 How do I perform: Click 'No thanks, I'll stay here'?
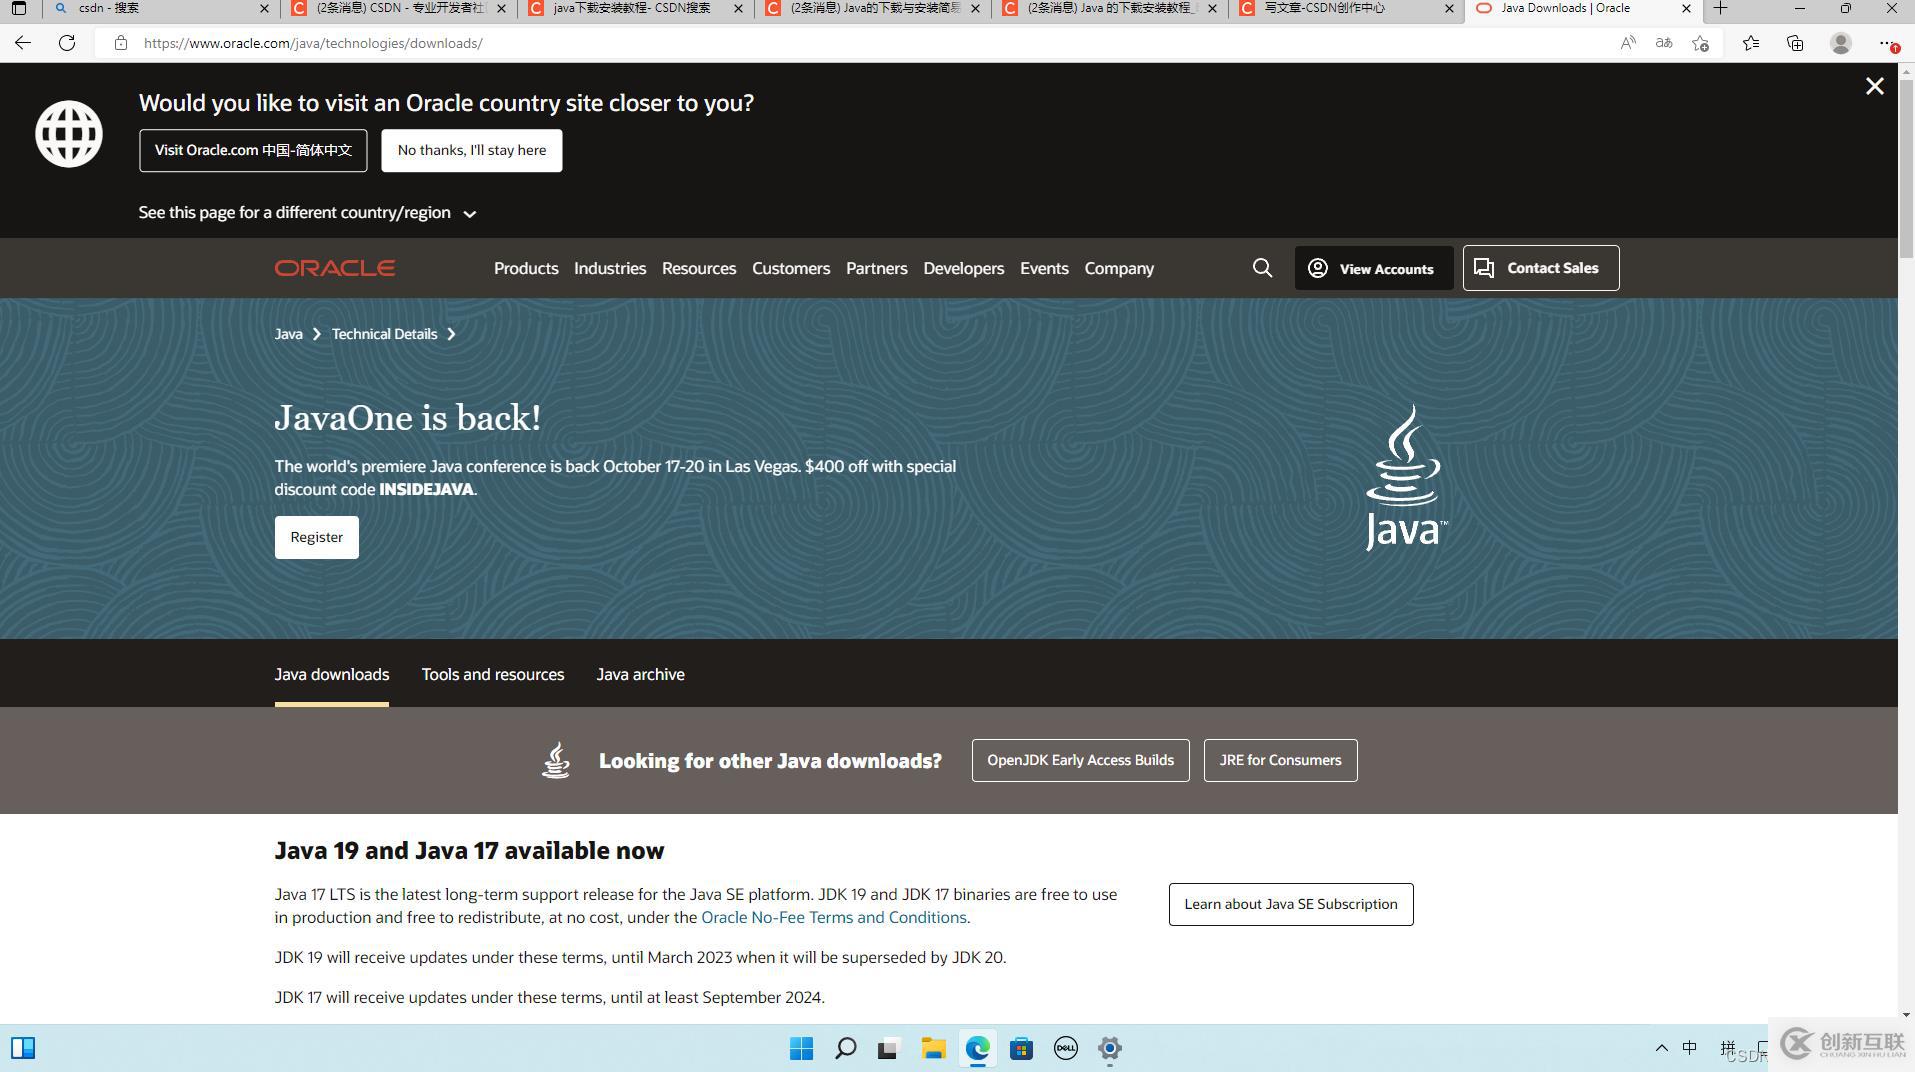(472, 150)
